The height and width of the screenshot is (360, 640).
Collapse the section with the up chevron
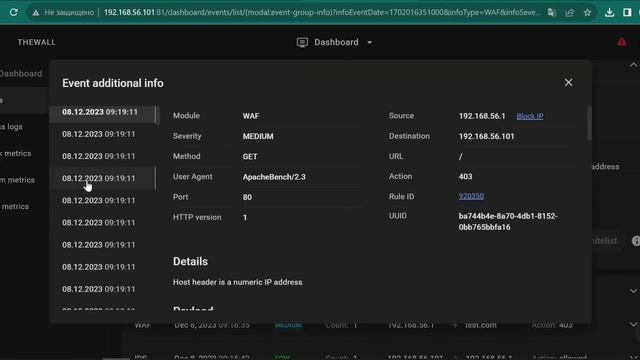tap(633, 65)
